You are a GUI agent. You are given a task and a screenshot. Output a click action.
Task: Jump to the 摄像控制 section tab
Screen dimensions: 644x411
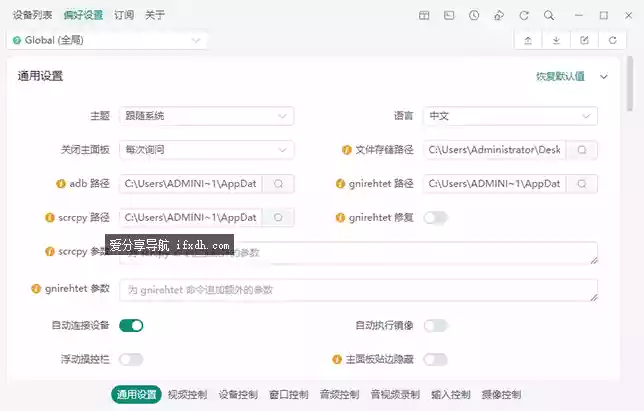click(501, 395)
